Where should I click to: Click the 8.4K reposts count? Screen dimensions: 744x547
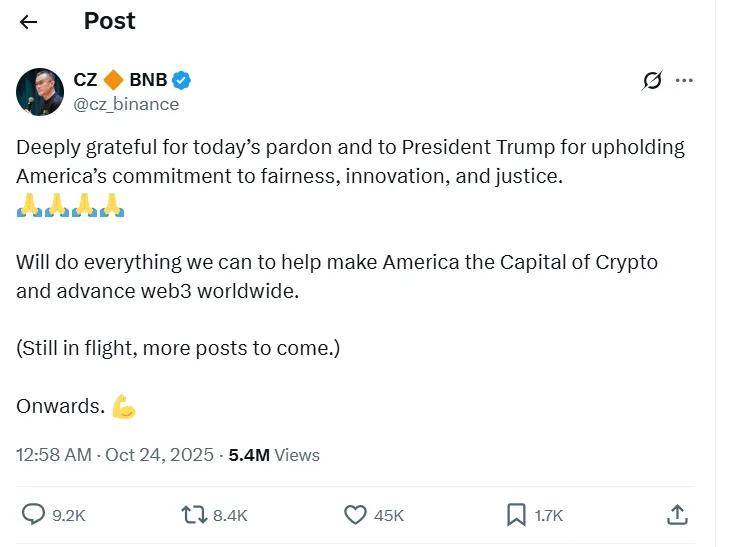[230, 516]
